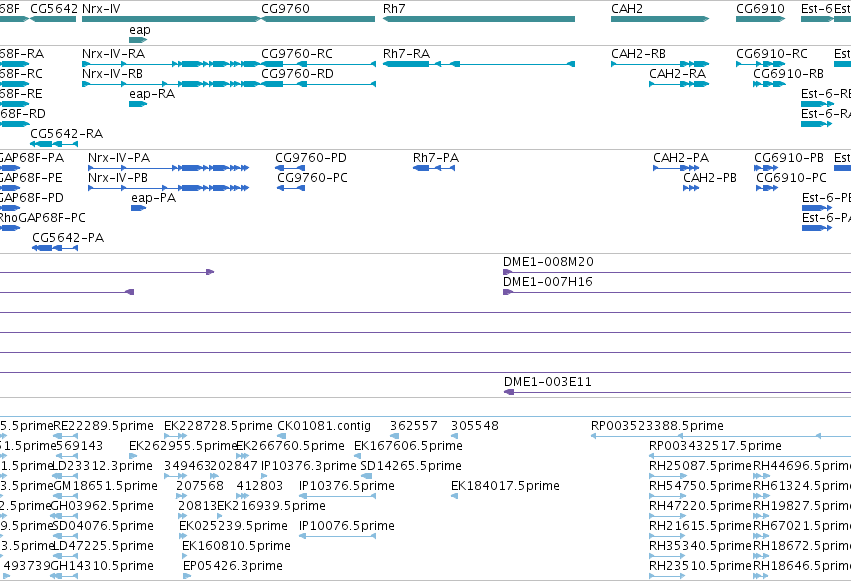This screenshot has width=851, height=581.
Task: Click the DME1-003E11 clone label
Action: coord(548,381)
